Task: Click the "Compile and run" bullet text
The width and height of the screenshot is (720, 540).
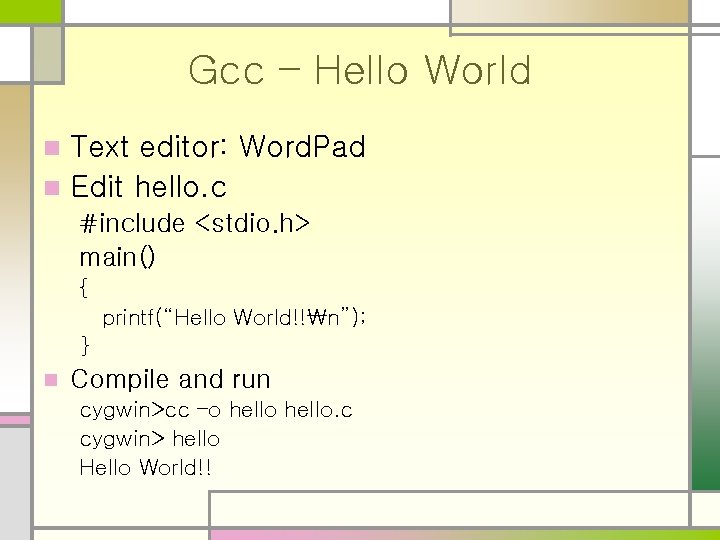Action: (x=170, y=380)
